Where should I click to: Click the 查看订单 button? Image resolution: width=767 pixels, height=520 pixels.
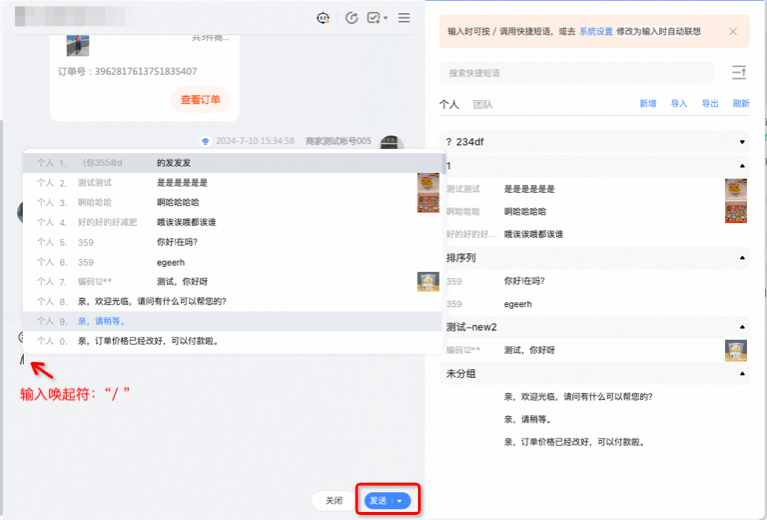tap(201, 100)
